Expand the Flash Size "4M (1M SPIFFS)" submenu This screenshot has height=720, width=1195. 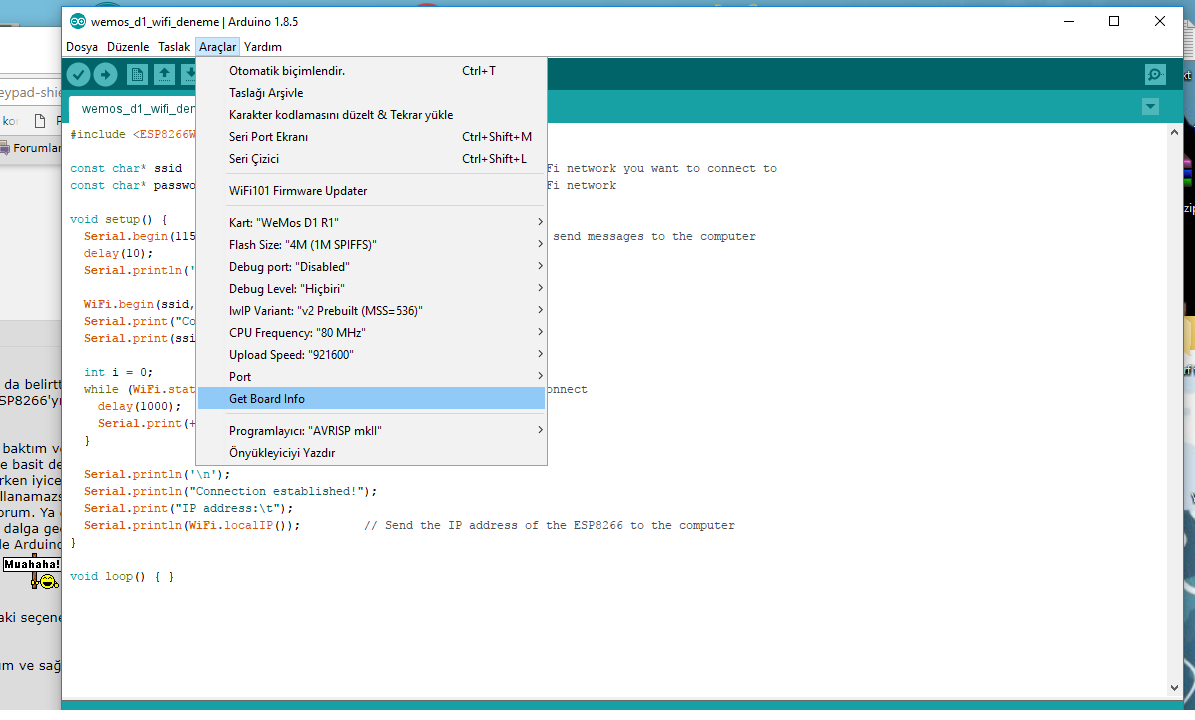[x=371, y=245]
